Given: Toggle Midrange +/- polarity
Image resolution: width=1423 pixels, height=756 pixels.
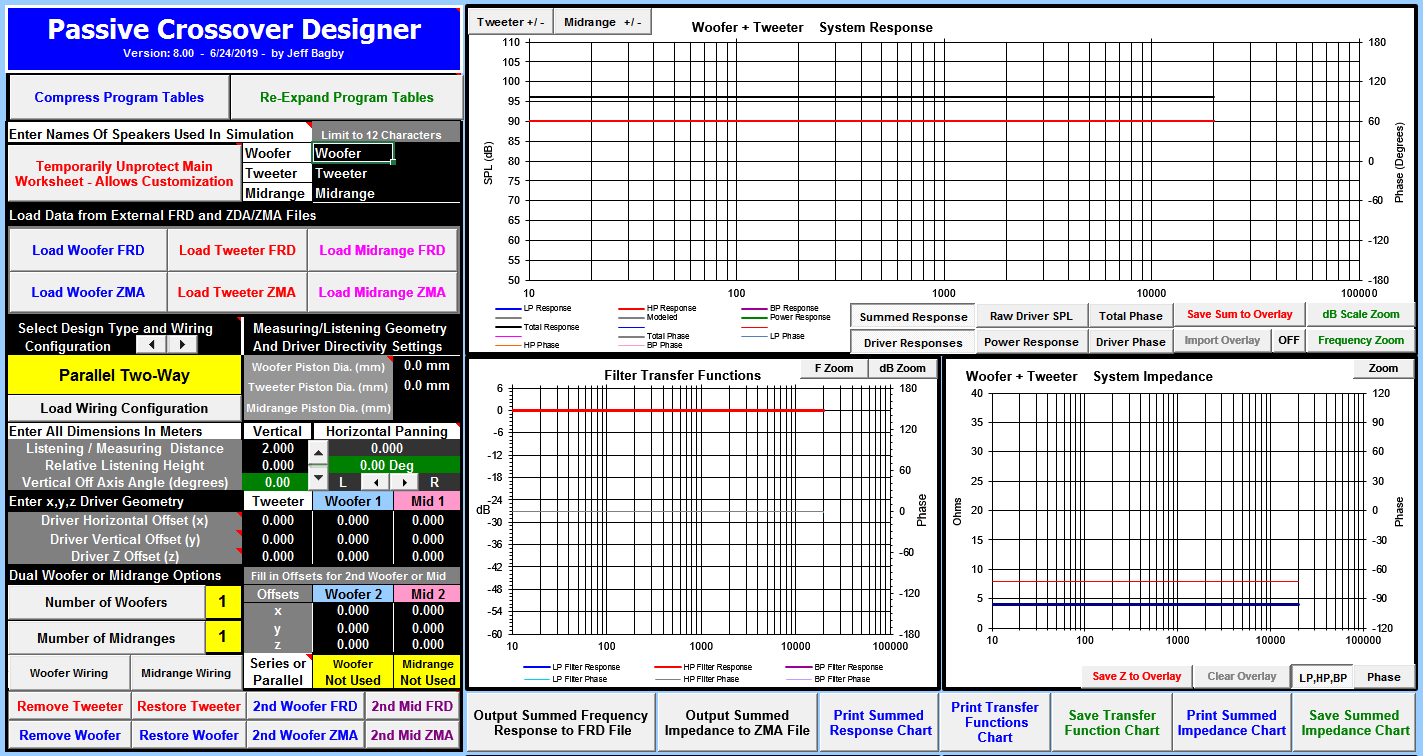Looking at the screenshot, I should coord(602,22).
